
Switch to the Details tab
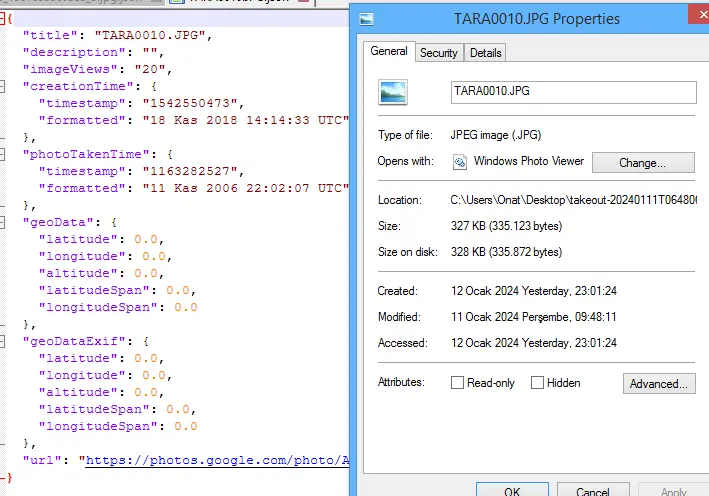coord(485,53)
